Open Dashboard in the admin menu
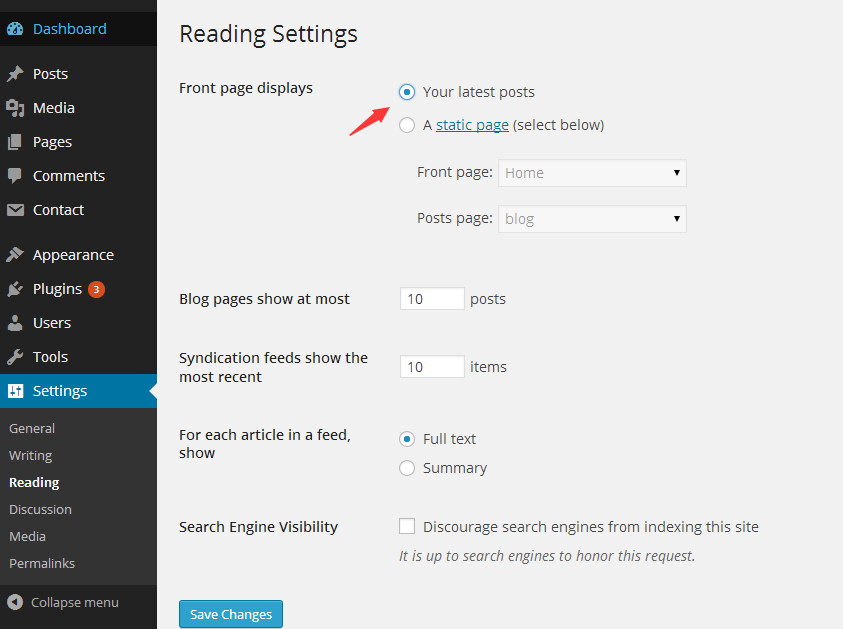 (70, 29)
